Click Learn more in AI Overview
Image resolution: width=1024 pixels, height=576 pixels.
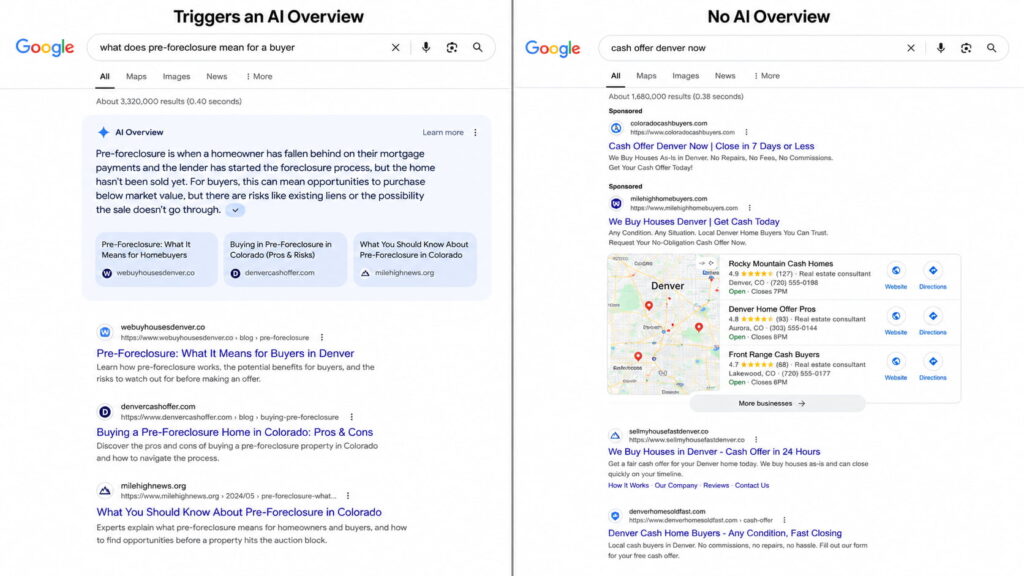pos(443,133)
